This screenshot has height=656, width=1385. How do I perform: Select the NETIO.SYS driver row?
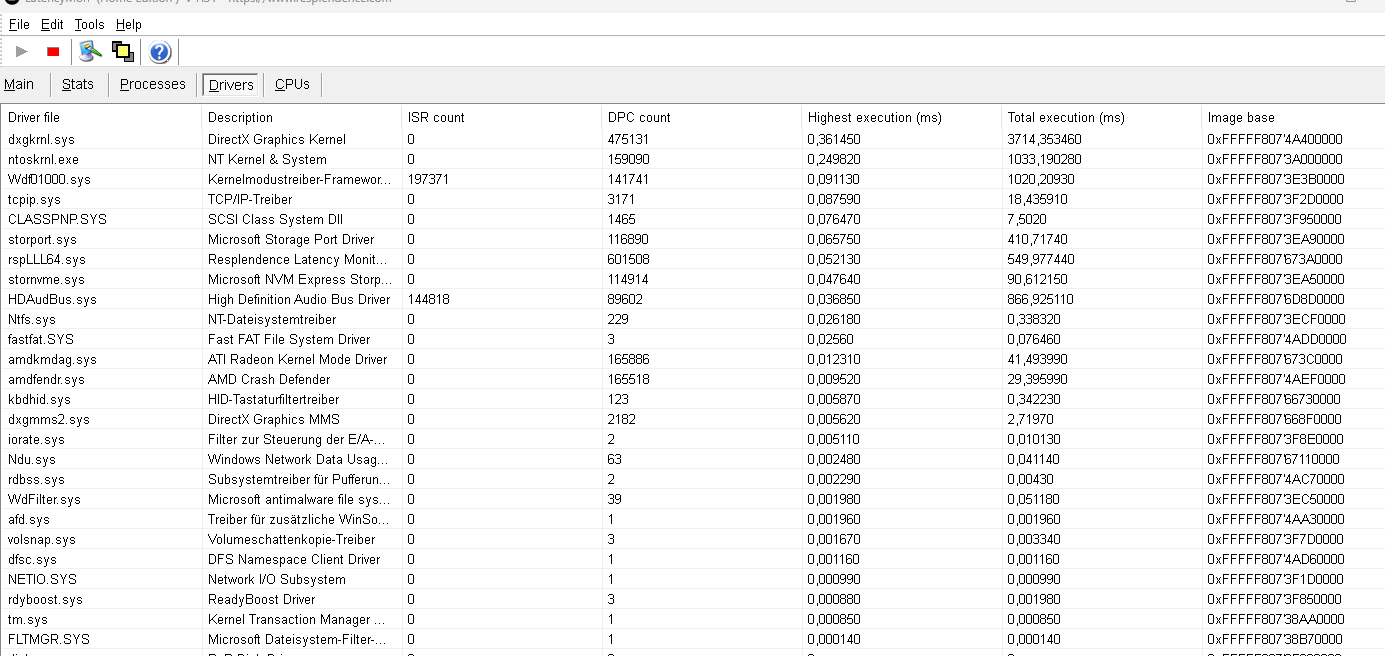[693, 579]
